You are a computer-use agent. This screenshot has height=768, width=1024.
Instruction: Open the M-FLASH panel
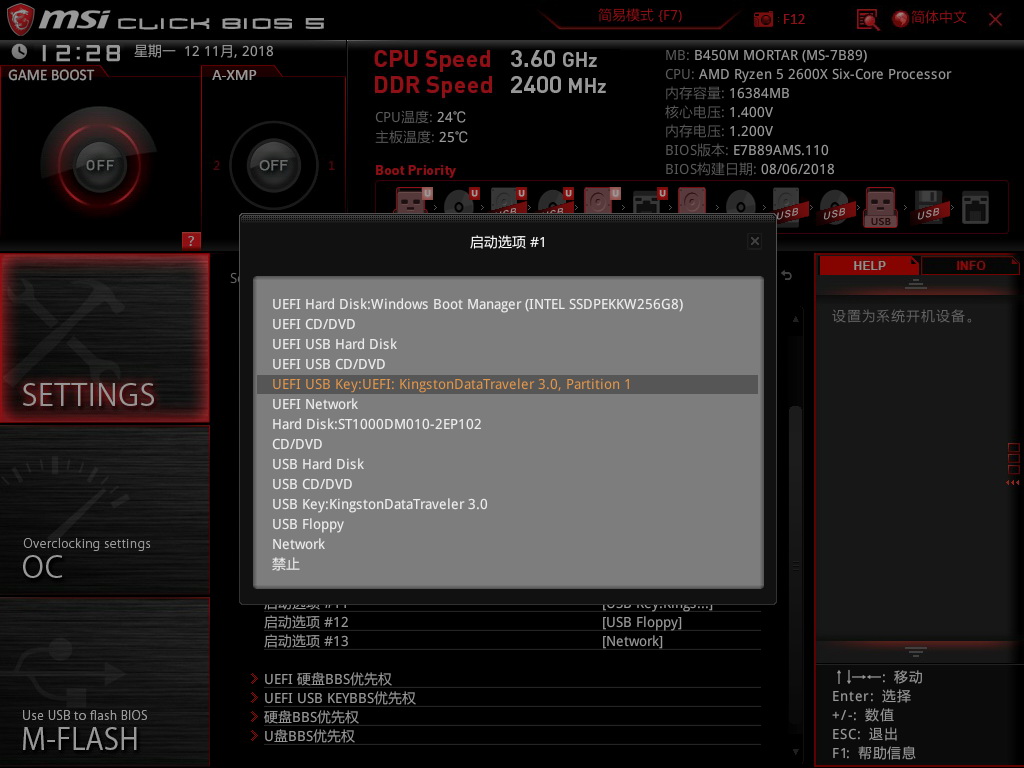[x=104, y=682]
